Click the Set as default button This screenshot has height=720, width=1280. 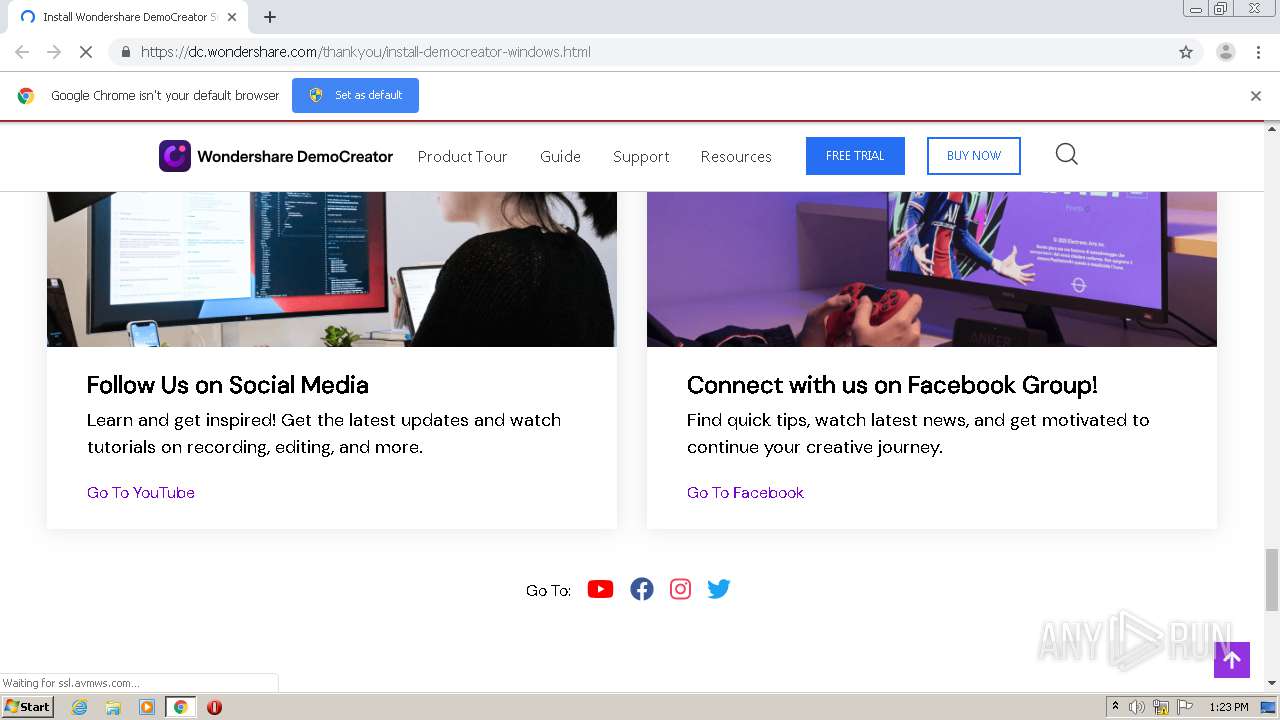coord(355,95)
